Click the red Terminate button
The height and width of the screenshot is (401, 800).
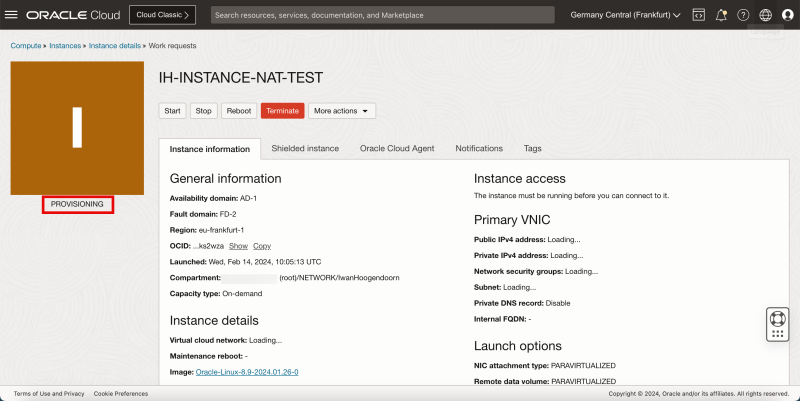282,111
